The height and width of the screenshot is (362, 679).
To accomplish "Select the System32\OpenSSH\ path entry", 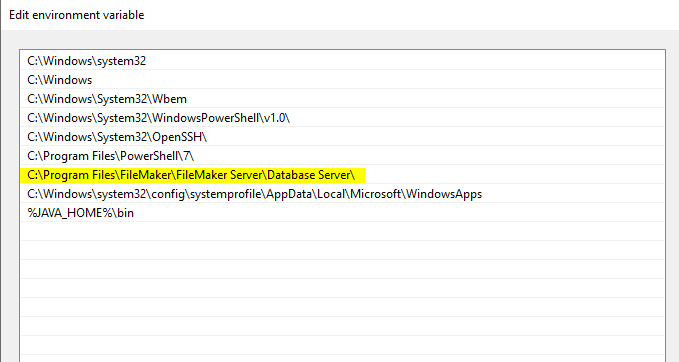I will [x=342, y=137].
